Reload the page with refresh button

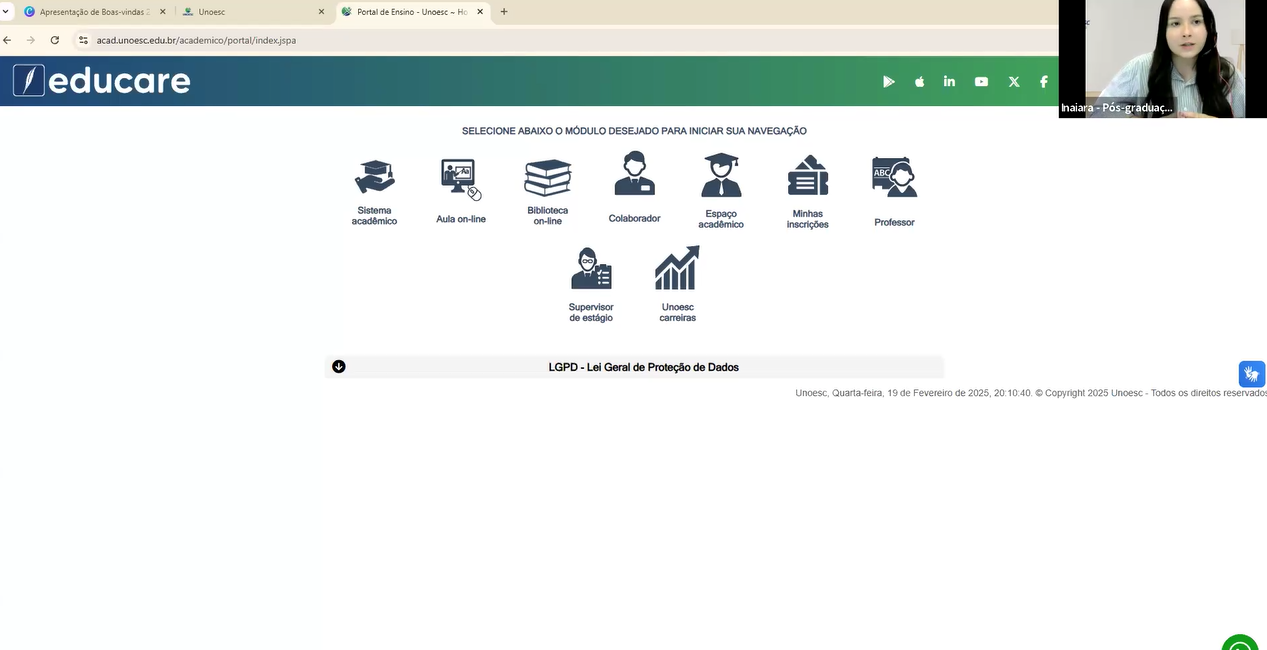(x=55, y=40)
